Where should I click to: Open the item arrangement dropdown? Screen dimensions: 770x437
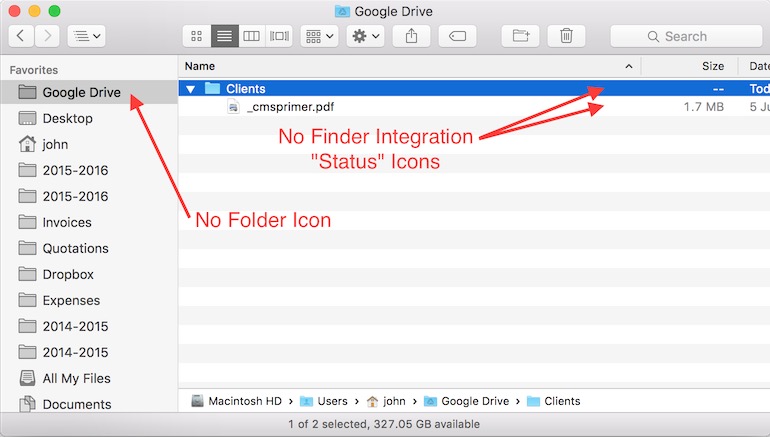point(320,36)
